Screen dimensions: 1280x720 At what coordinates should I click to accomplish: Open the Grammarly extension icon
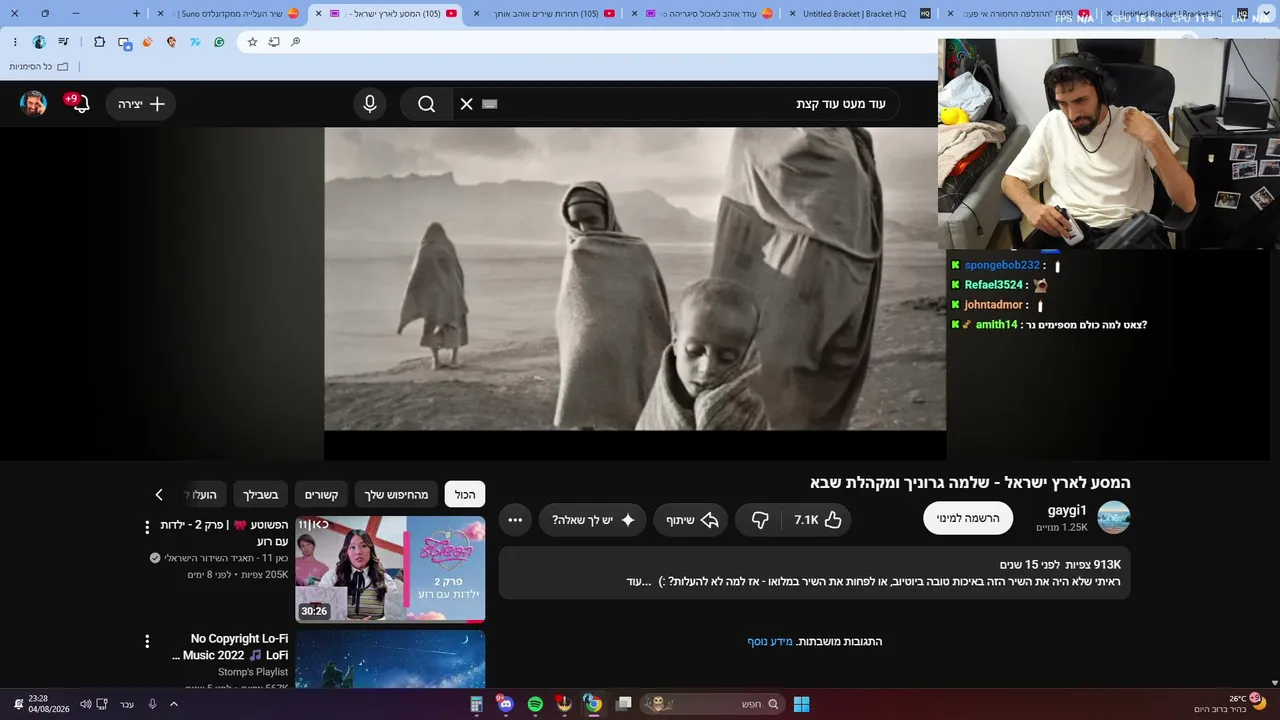pyautogui.click(x=219, y=42)
